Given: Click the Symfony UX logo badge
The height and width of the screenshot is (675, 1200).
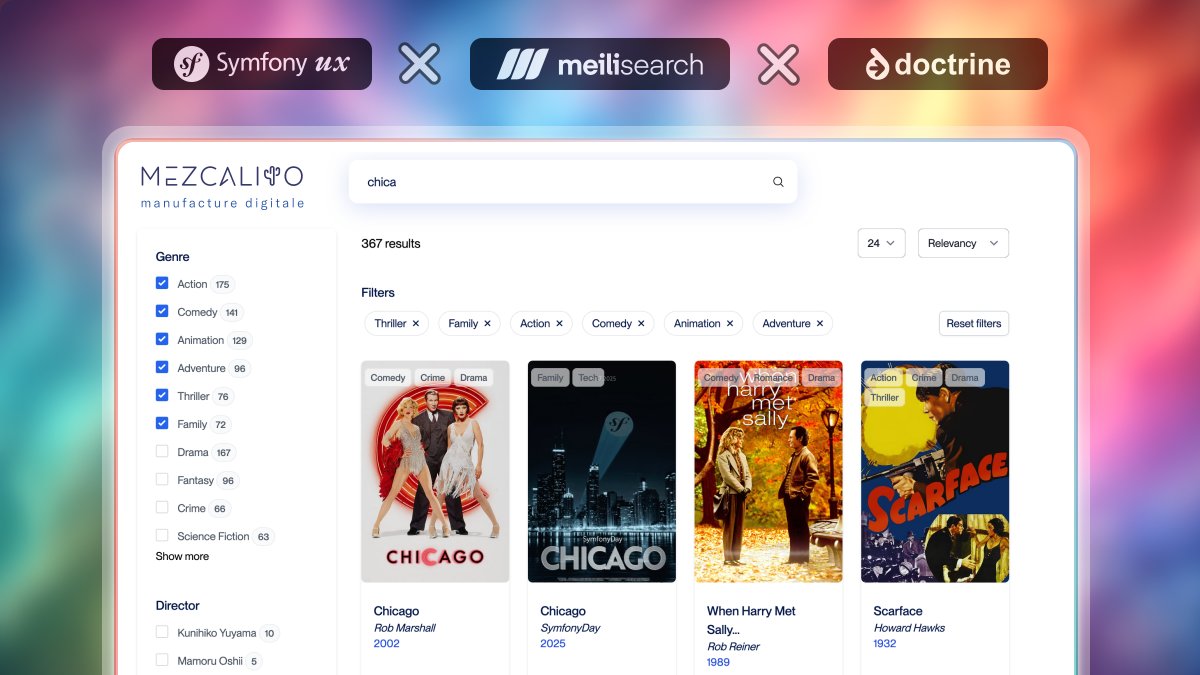Looking at the screenshot, I should [262, 64].
